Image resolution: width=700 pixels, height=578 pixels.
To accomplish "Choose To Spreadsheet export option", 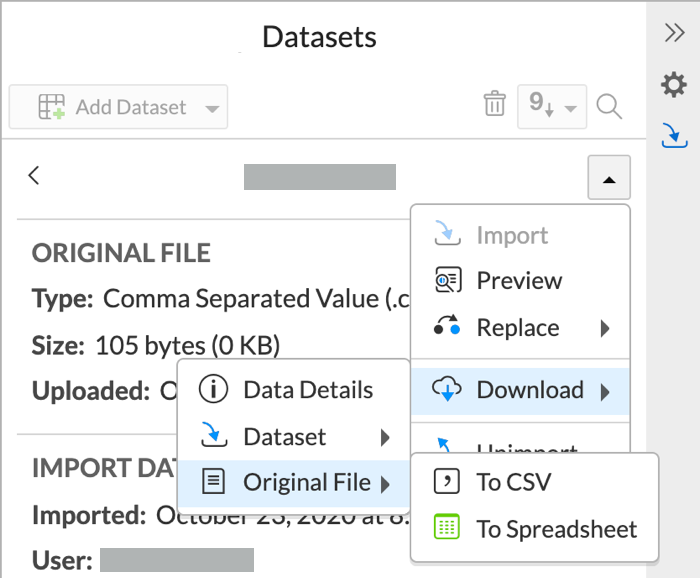I will pyautogui.click(x=534, y=529).
